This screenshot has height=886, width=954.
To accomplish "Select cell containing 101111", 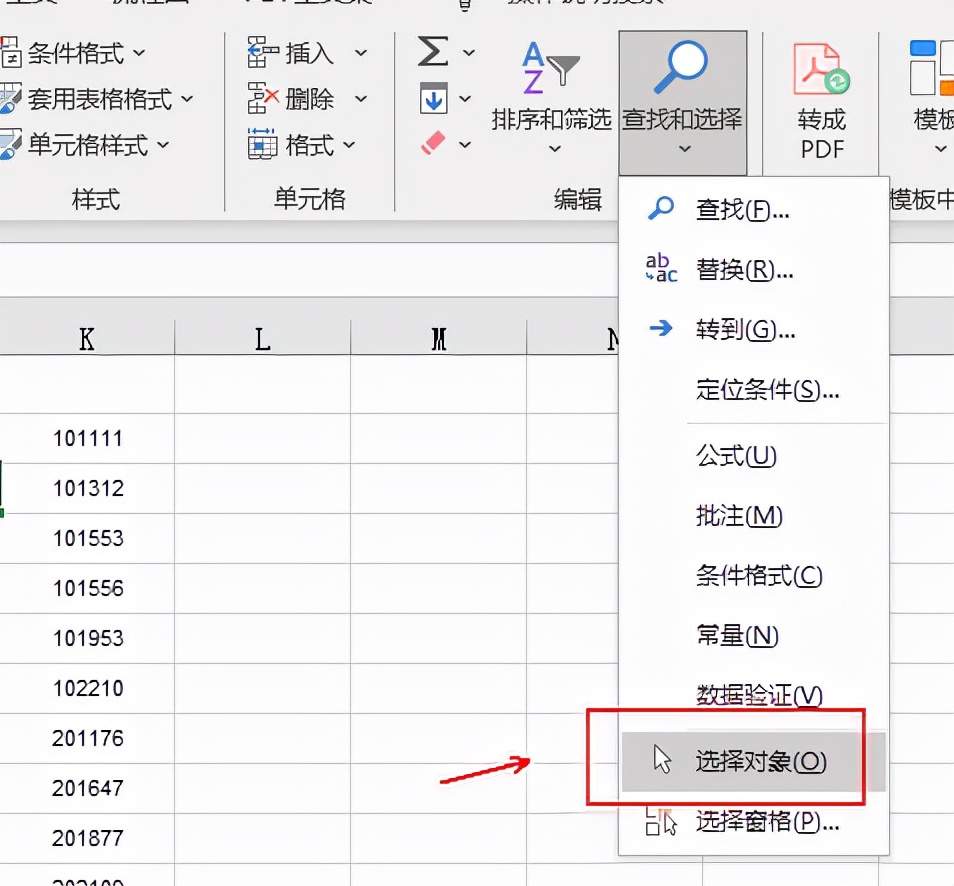I will [87, 438].
